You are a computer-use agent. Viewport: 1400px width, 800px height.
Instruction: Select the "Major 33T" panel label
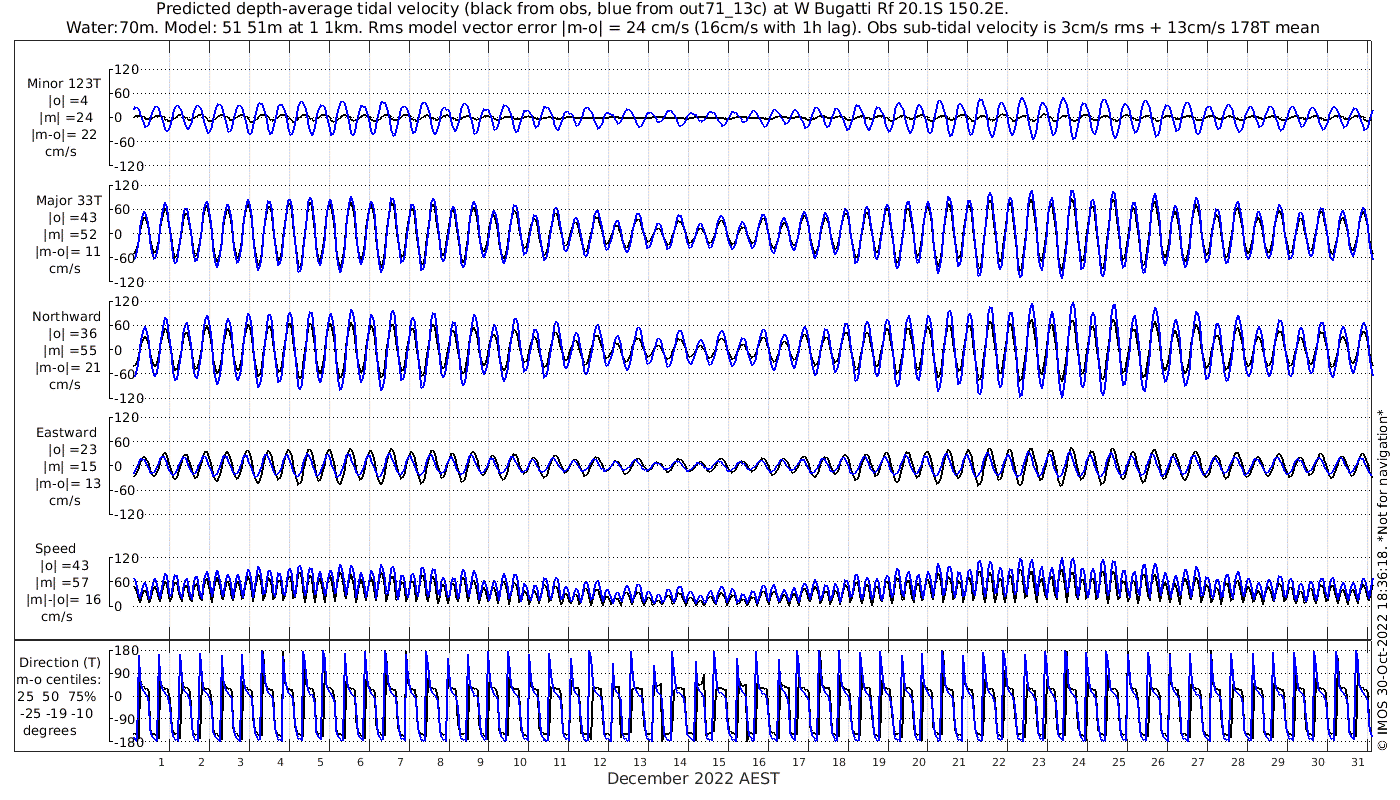coord(68,201)
